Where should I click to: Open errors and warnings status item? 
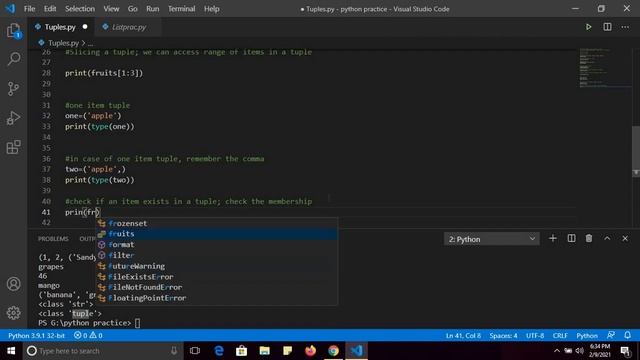point(88,336)
